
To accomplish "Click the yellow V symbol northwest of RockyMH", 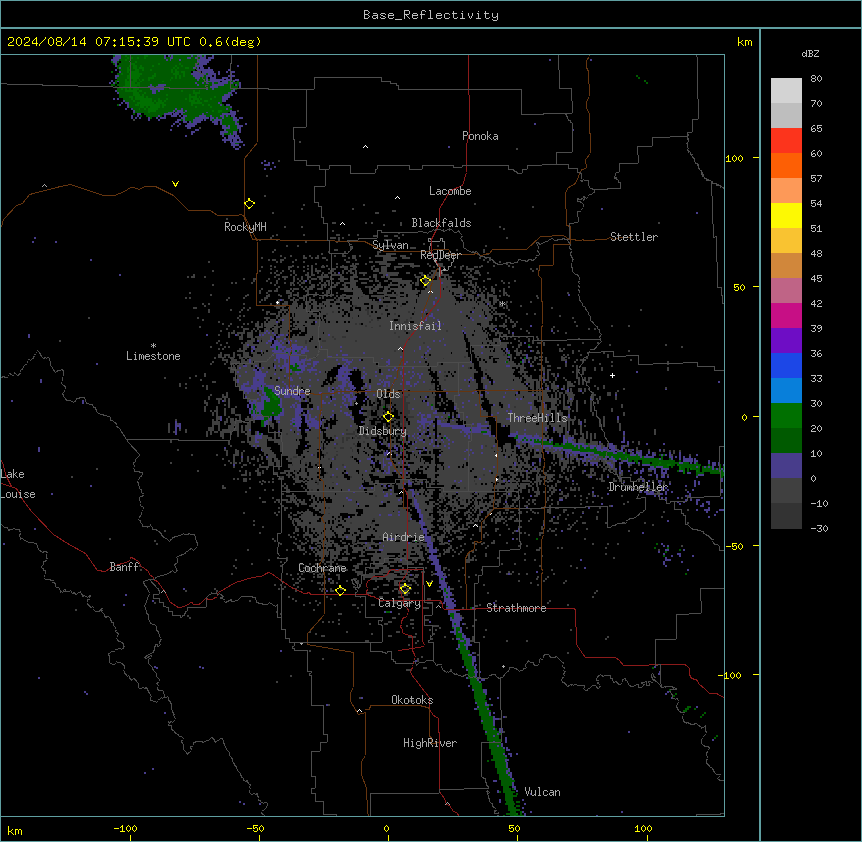I will point(175,184).
